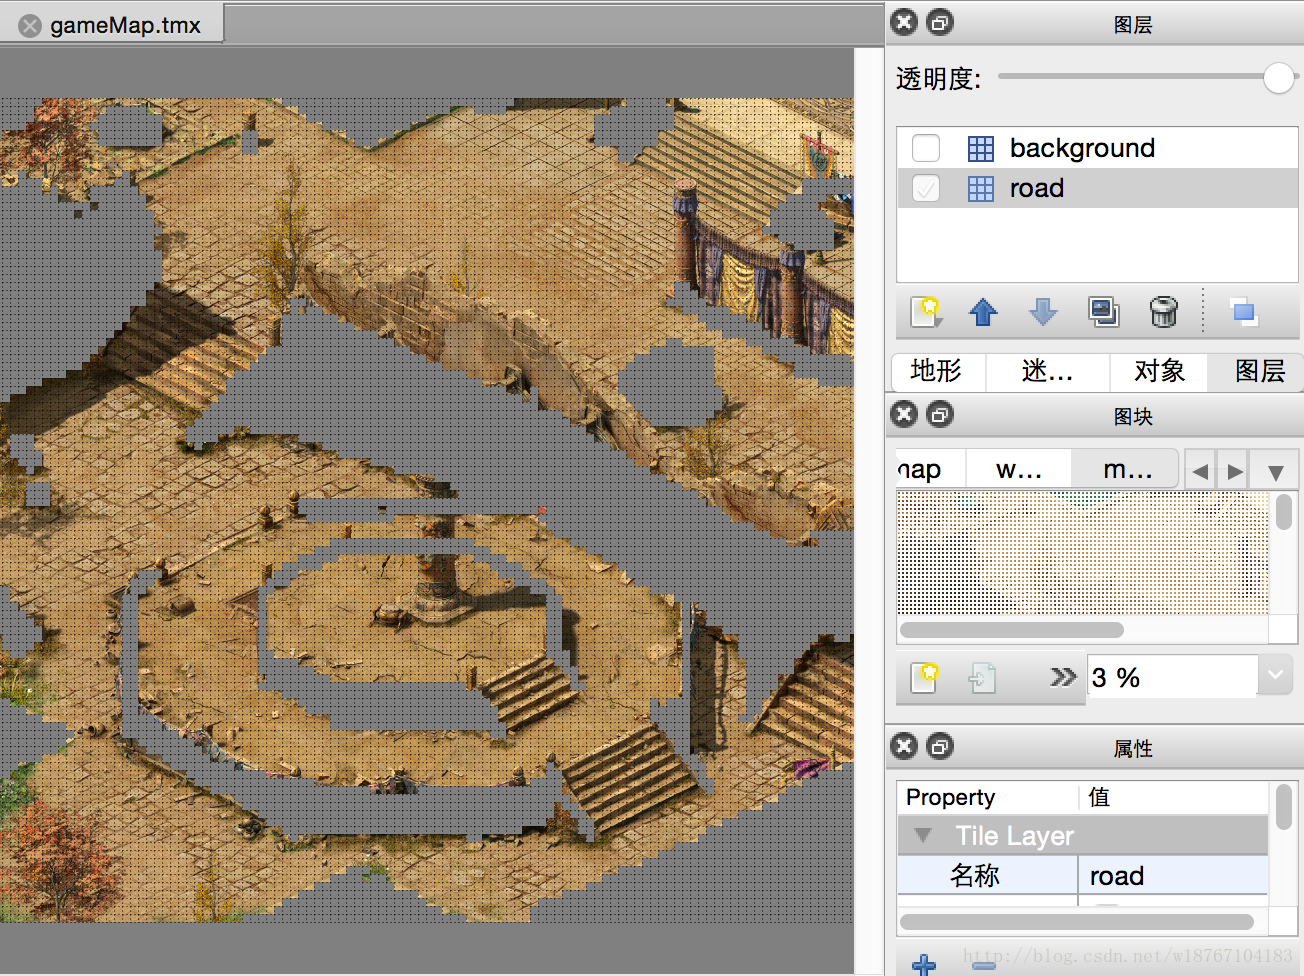The image size is (1304, 976).
Task: Click the import tileset icon
Action: pyautogui.click(x=982, y=677)
